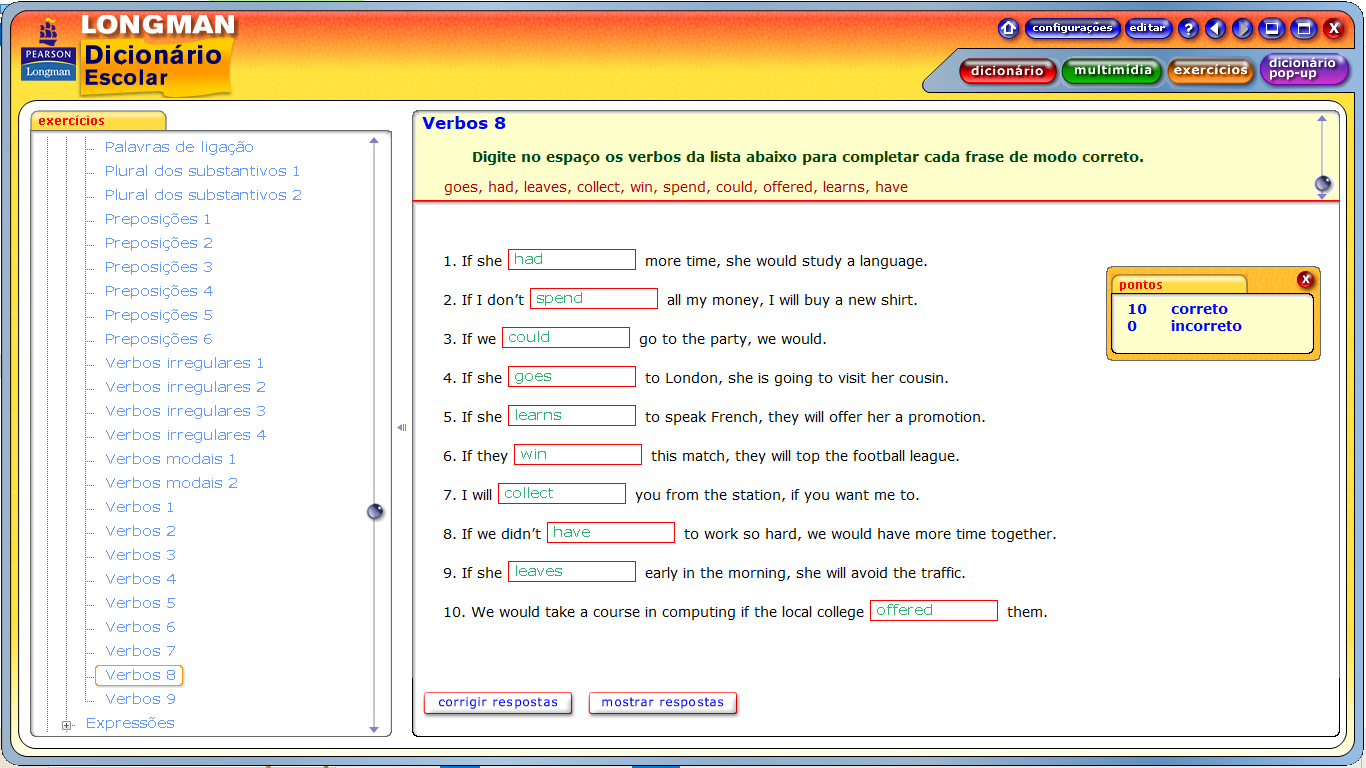Open the 'Palavras de ligação' exercise
Image resolution: width=1366 pixels, height=768 pixels.
(179, 147)
